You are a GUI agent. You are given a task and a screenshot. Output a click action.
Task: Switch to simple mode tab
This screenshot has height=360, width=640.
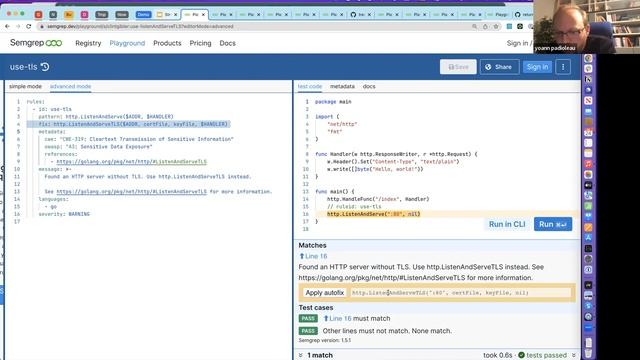[x=25, y=86]
